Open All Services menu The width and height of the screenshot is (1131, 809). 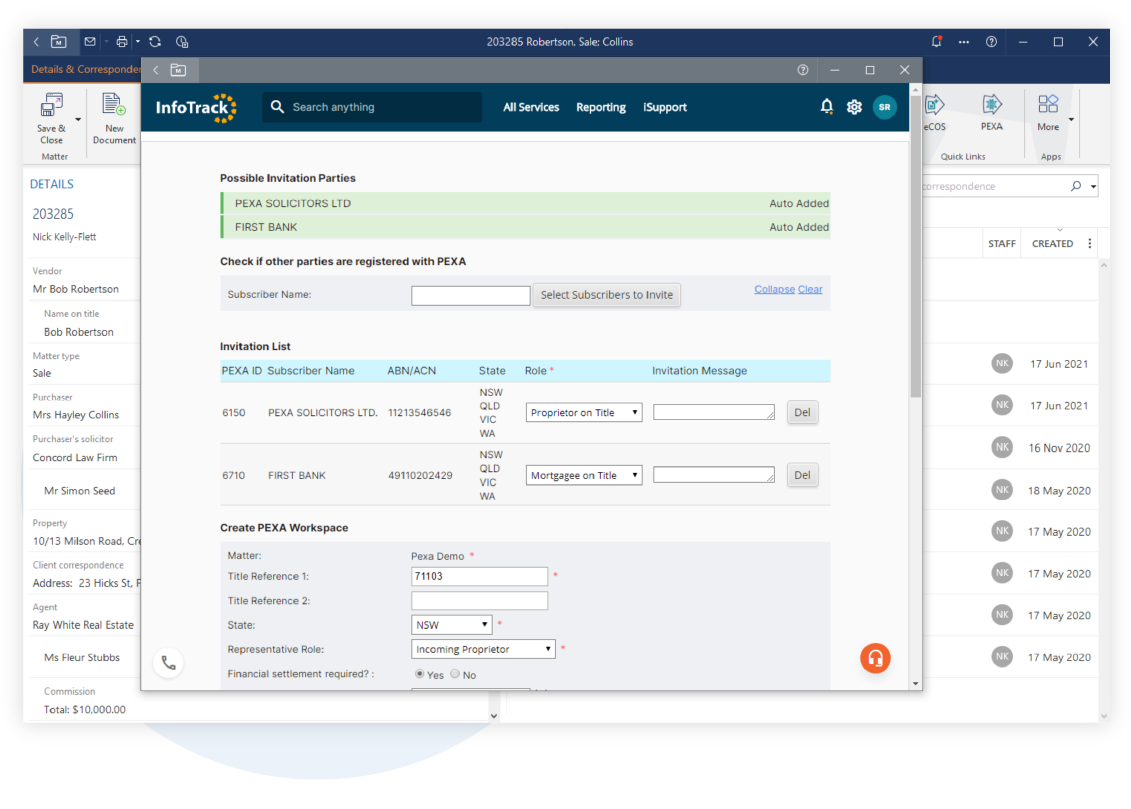click(x=531, y=107)
